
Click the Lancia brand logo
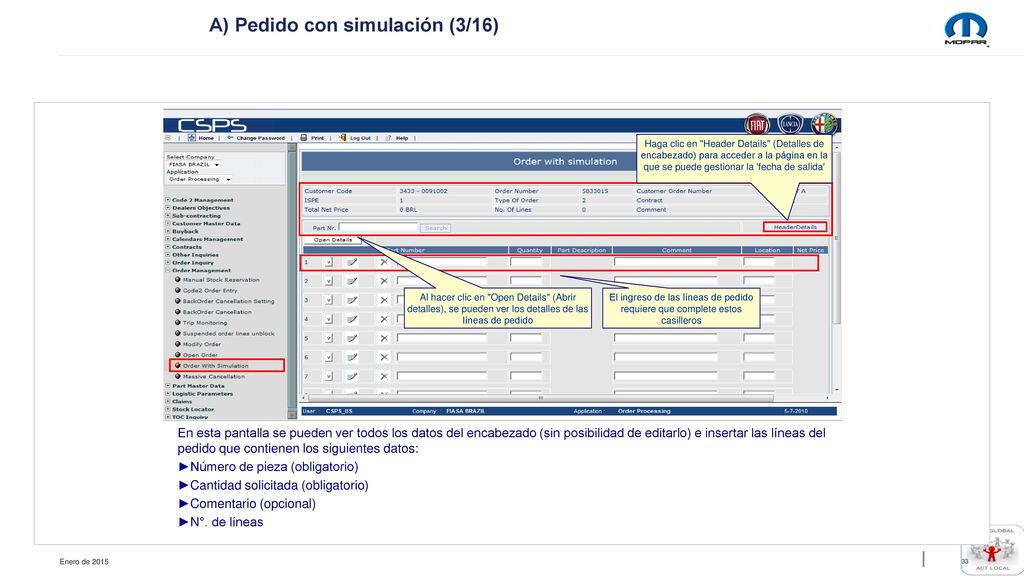(x=790, y=124)
